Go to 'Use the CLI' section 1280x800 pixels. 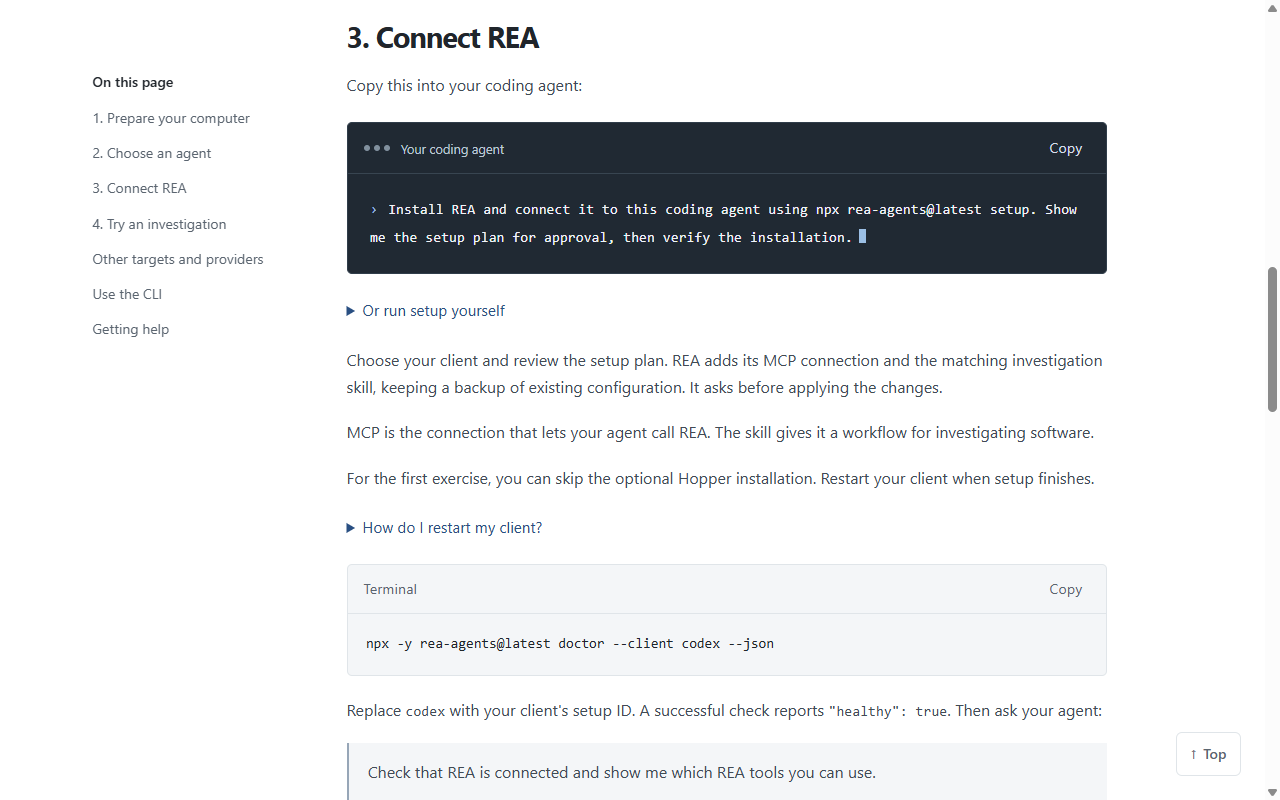(x=127, y=294)
